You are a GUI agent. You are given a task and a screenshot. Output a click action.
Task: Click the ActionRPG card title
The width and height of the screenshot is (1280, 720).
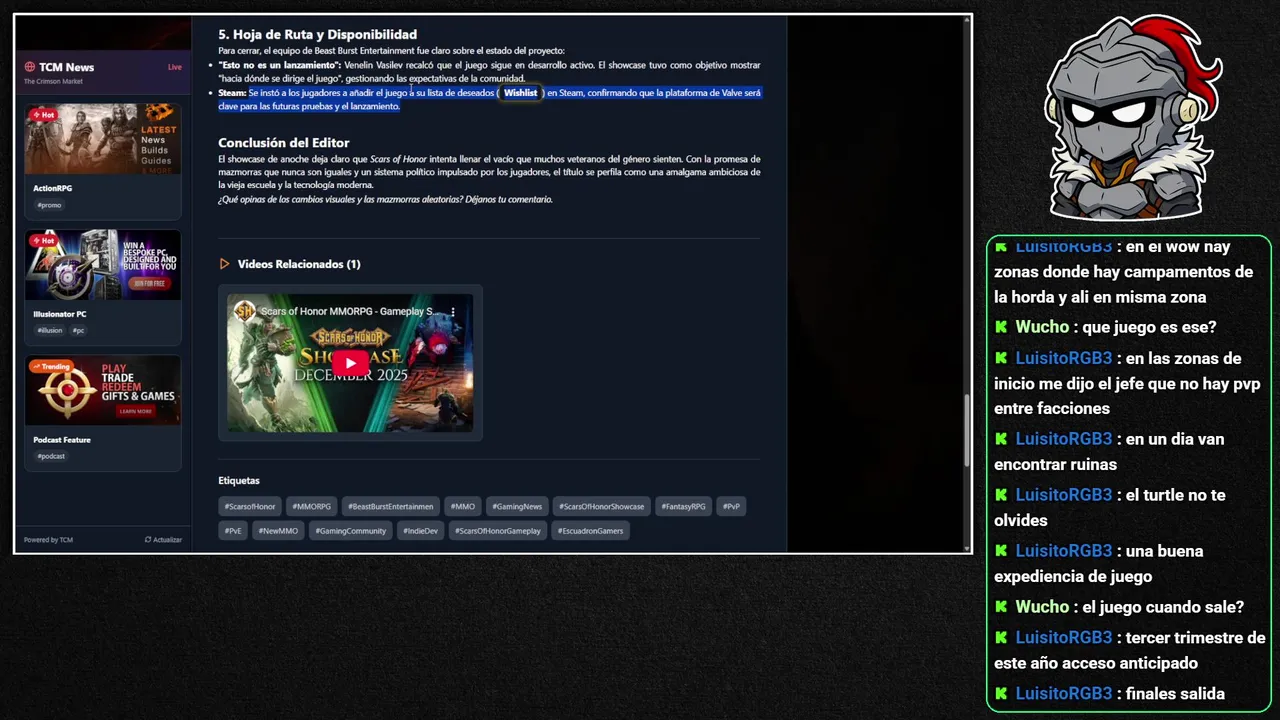click(53, 188)
